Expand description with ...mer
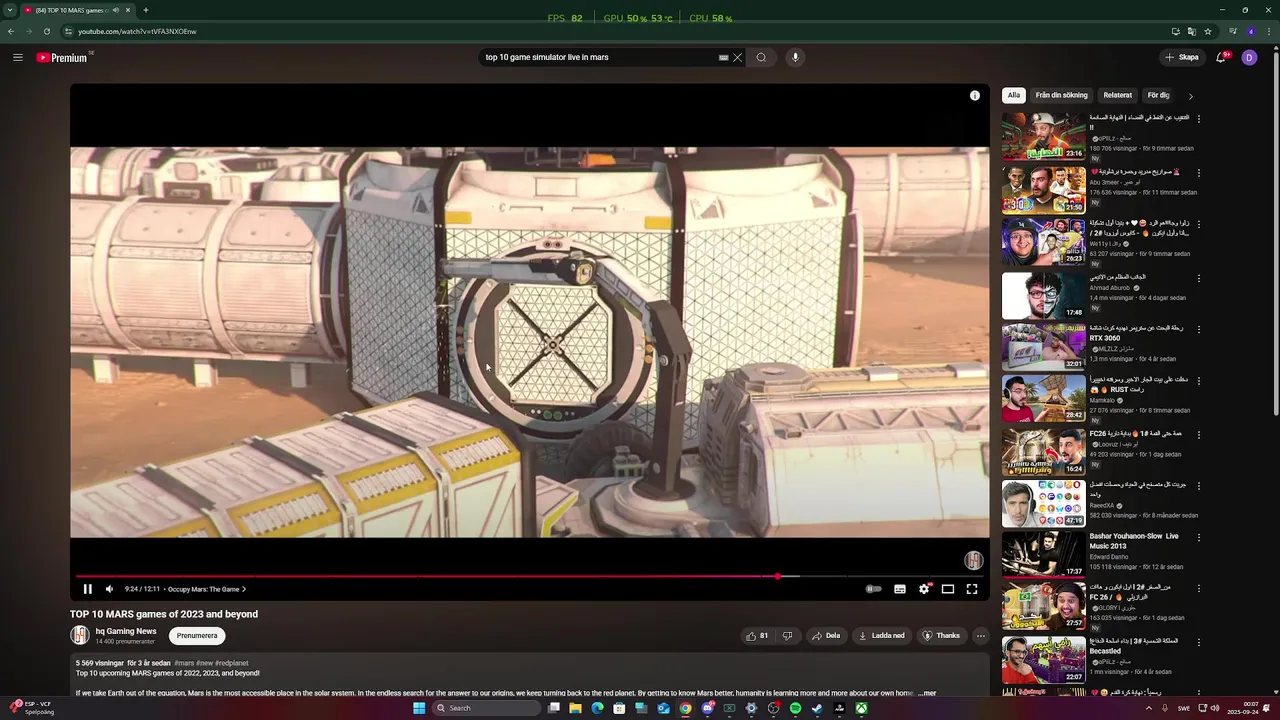 tap(927, 693)
